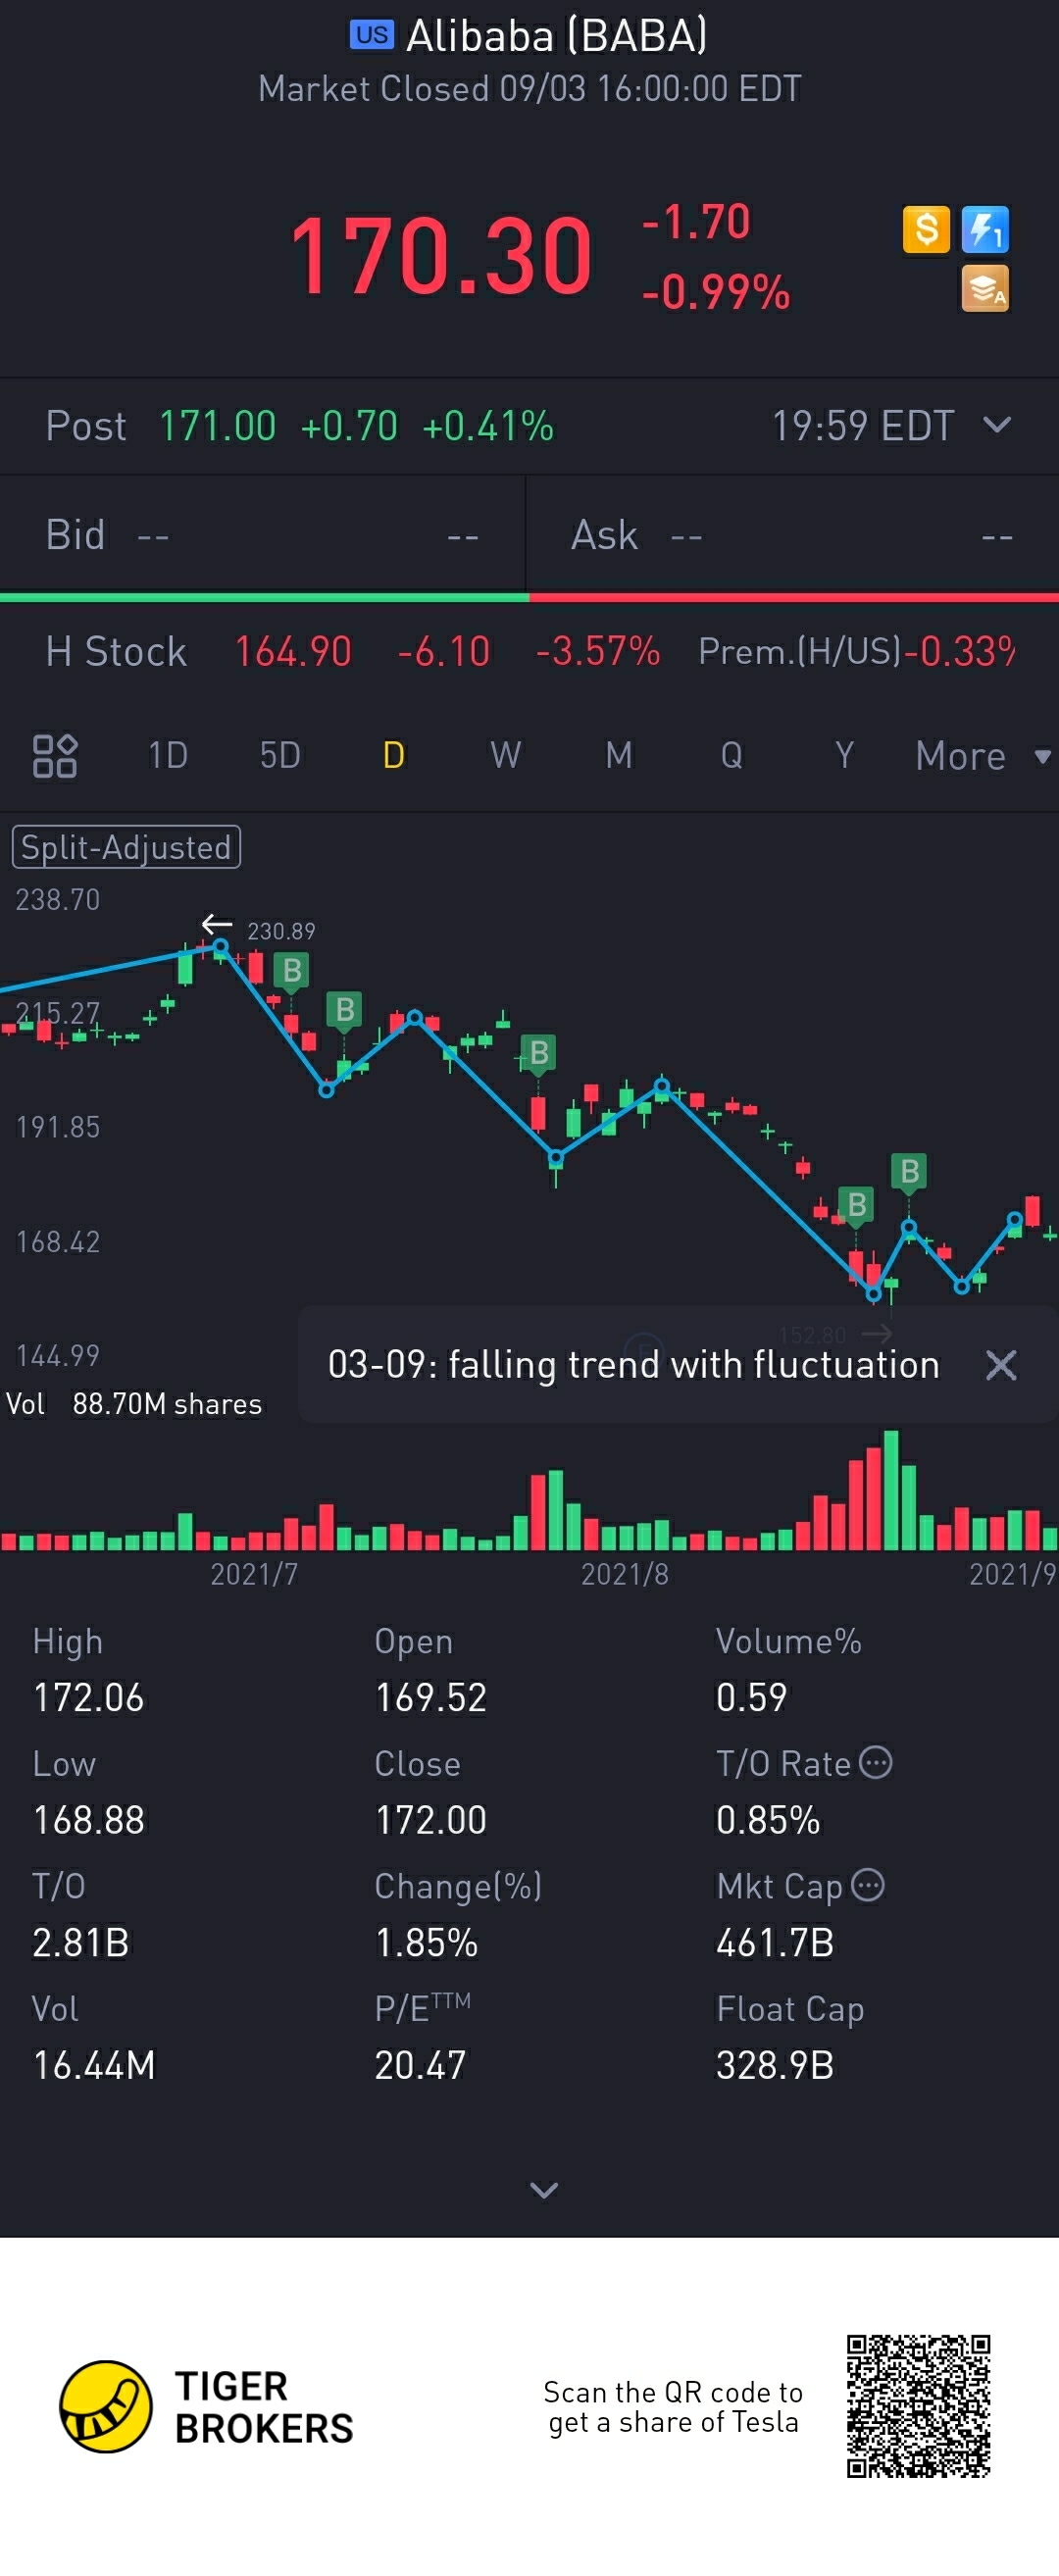Tap the tallest volume bar in late August
The image size is (1059, 2576).
point(891,1490)
